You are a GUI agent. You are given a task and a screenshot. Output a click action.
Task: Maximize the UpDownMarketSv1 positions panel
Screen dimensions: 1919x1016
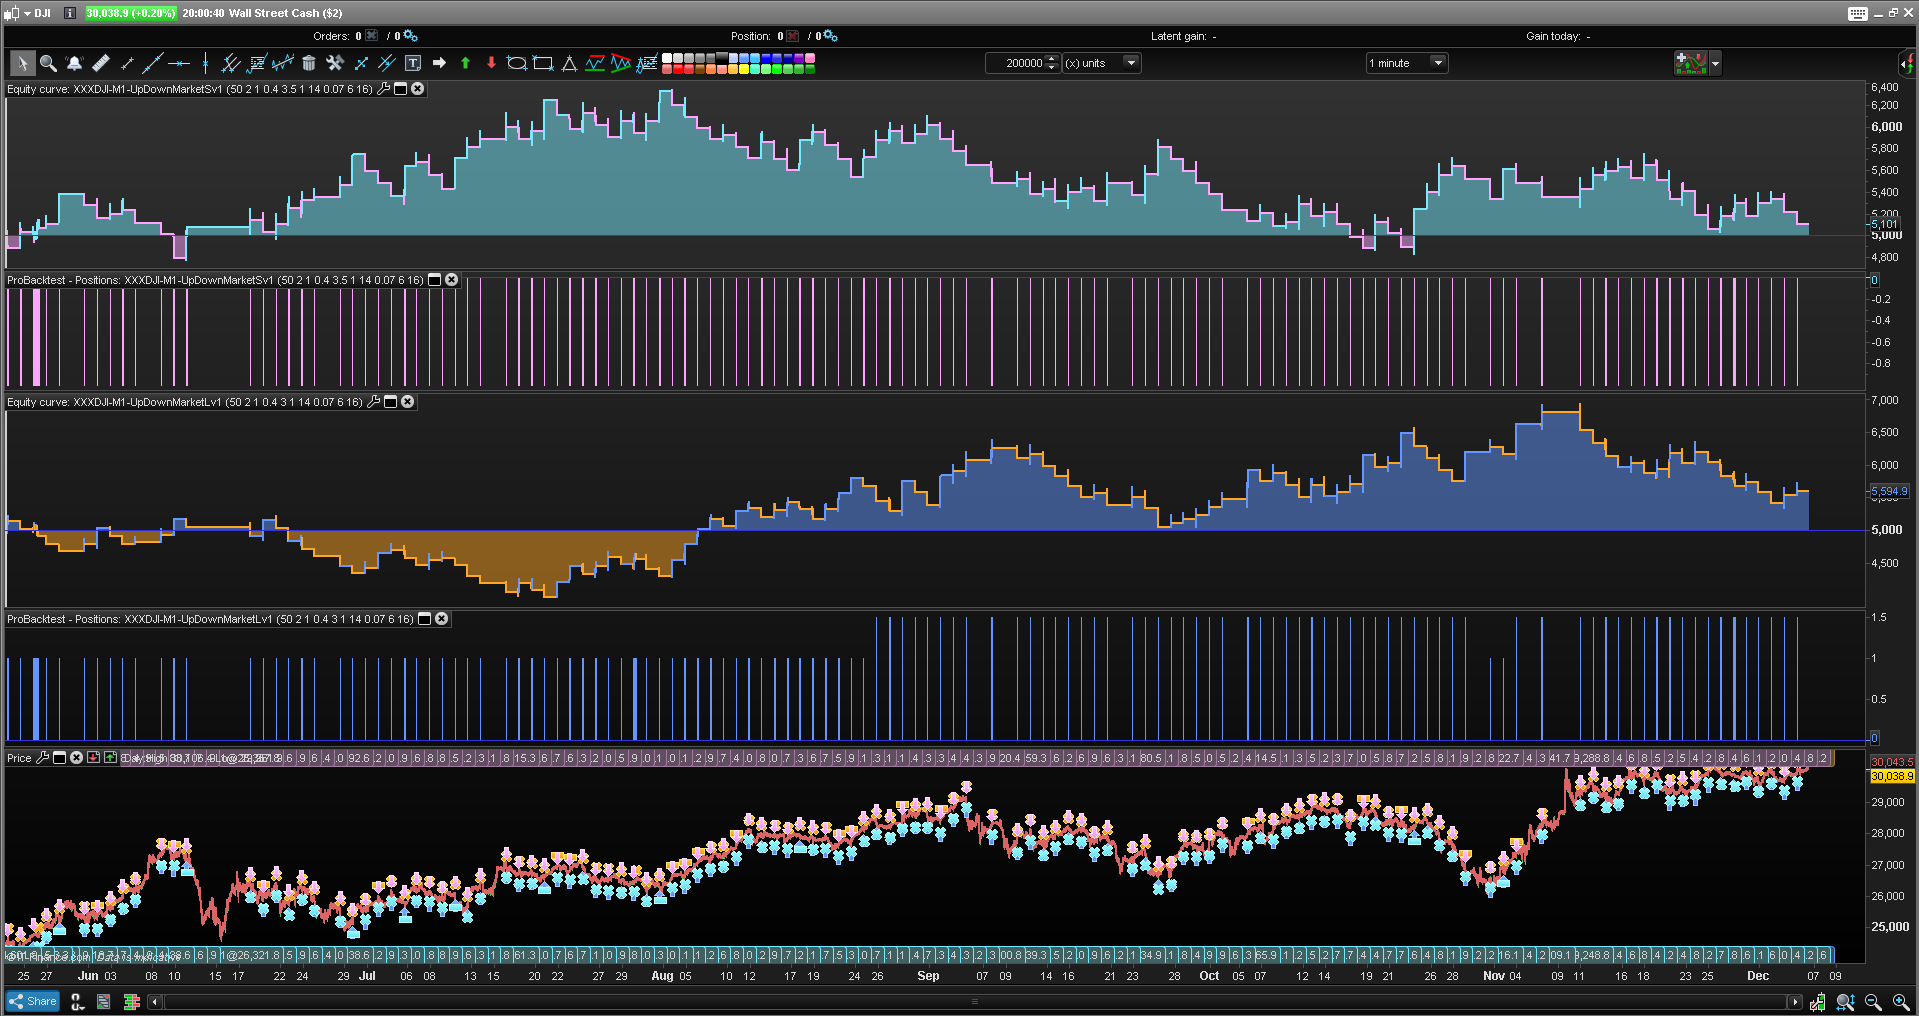point(435,280)
